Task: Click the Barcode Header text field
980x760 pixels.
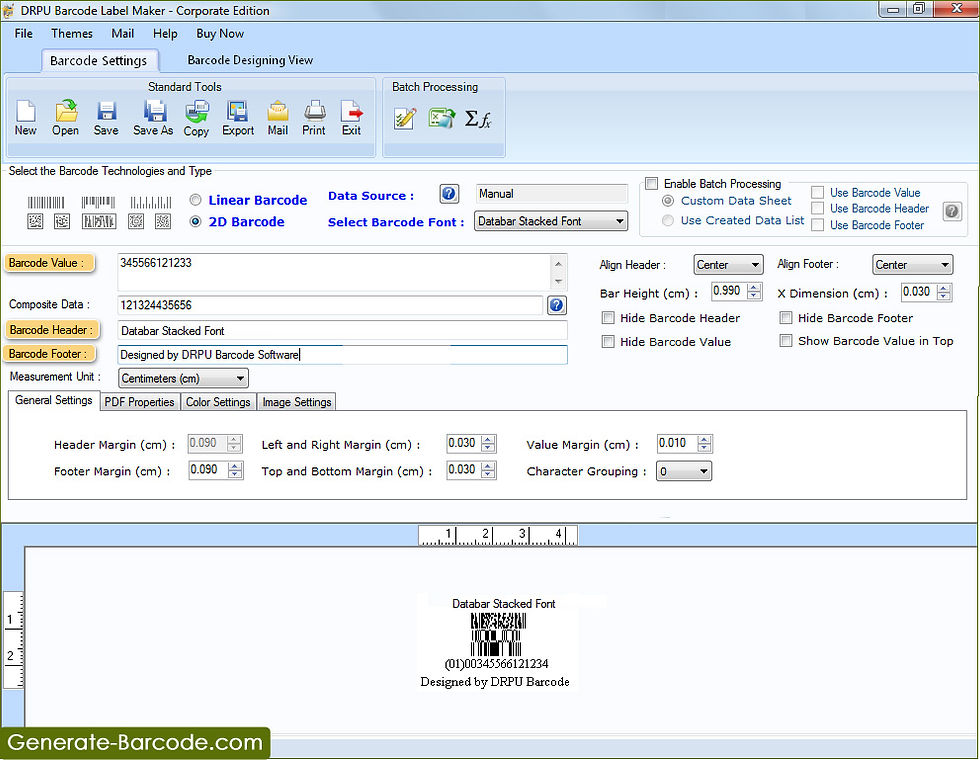Action: [x=342, y=331]
